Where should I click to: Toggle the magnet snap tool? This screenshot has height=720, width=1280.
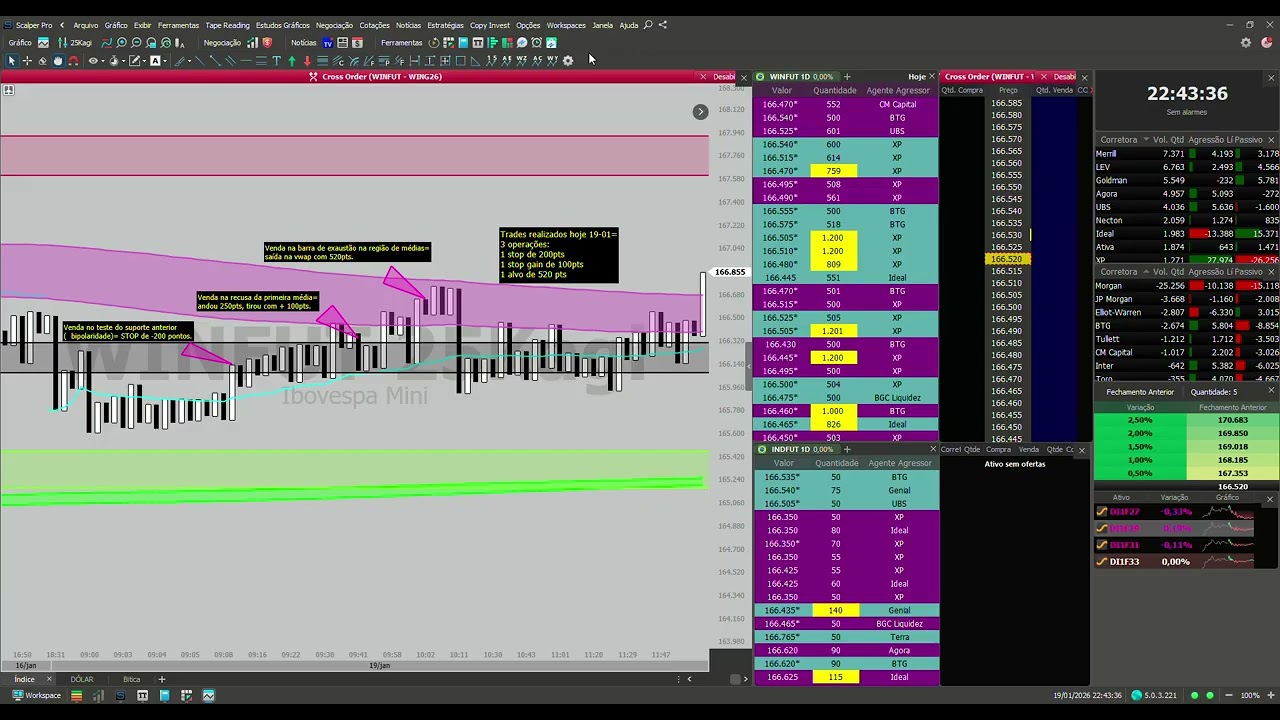pyautogui.click(x=73, y=61)
